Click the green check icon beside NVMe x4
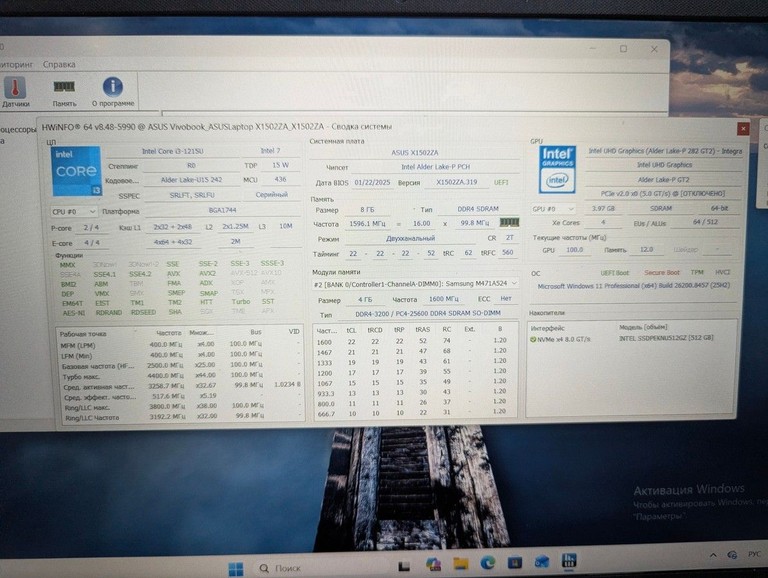 click(532, 339)
